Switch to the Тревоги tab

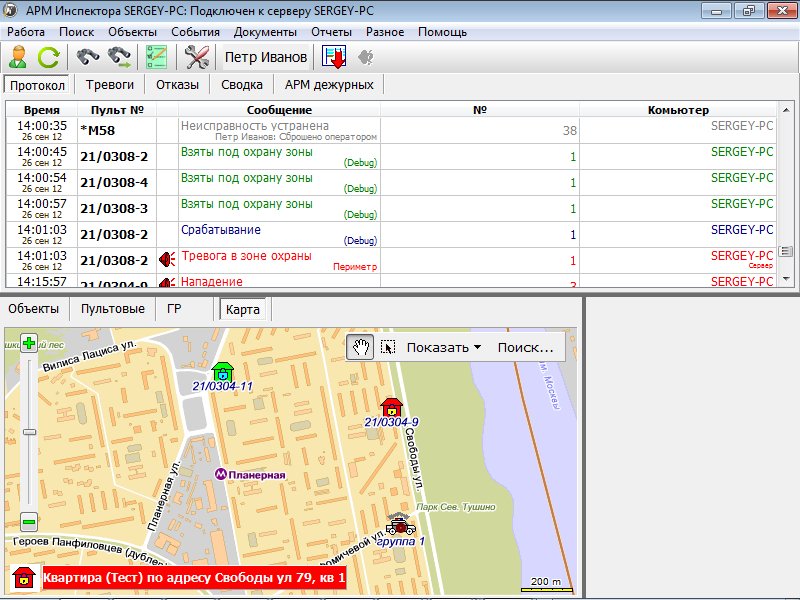(x=110, y=85)
